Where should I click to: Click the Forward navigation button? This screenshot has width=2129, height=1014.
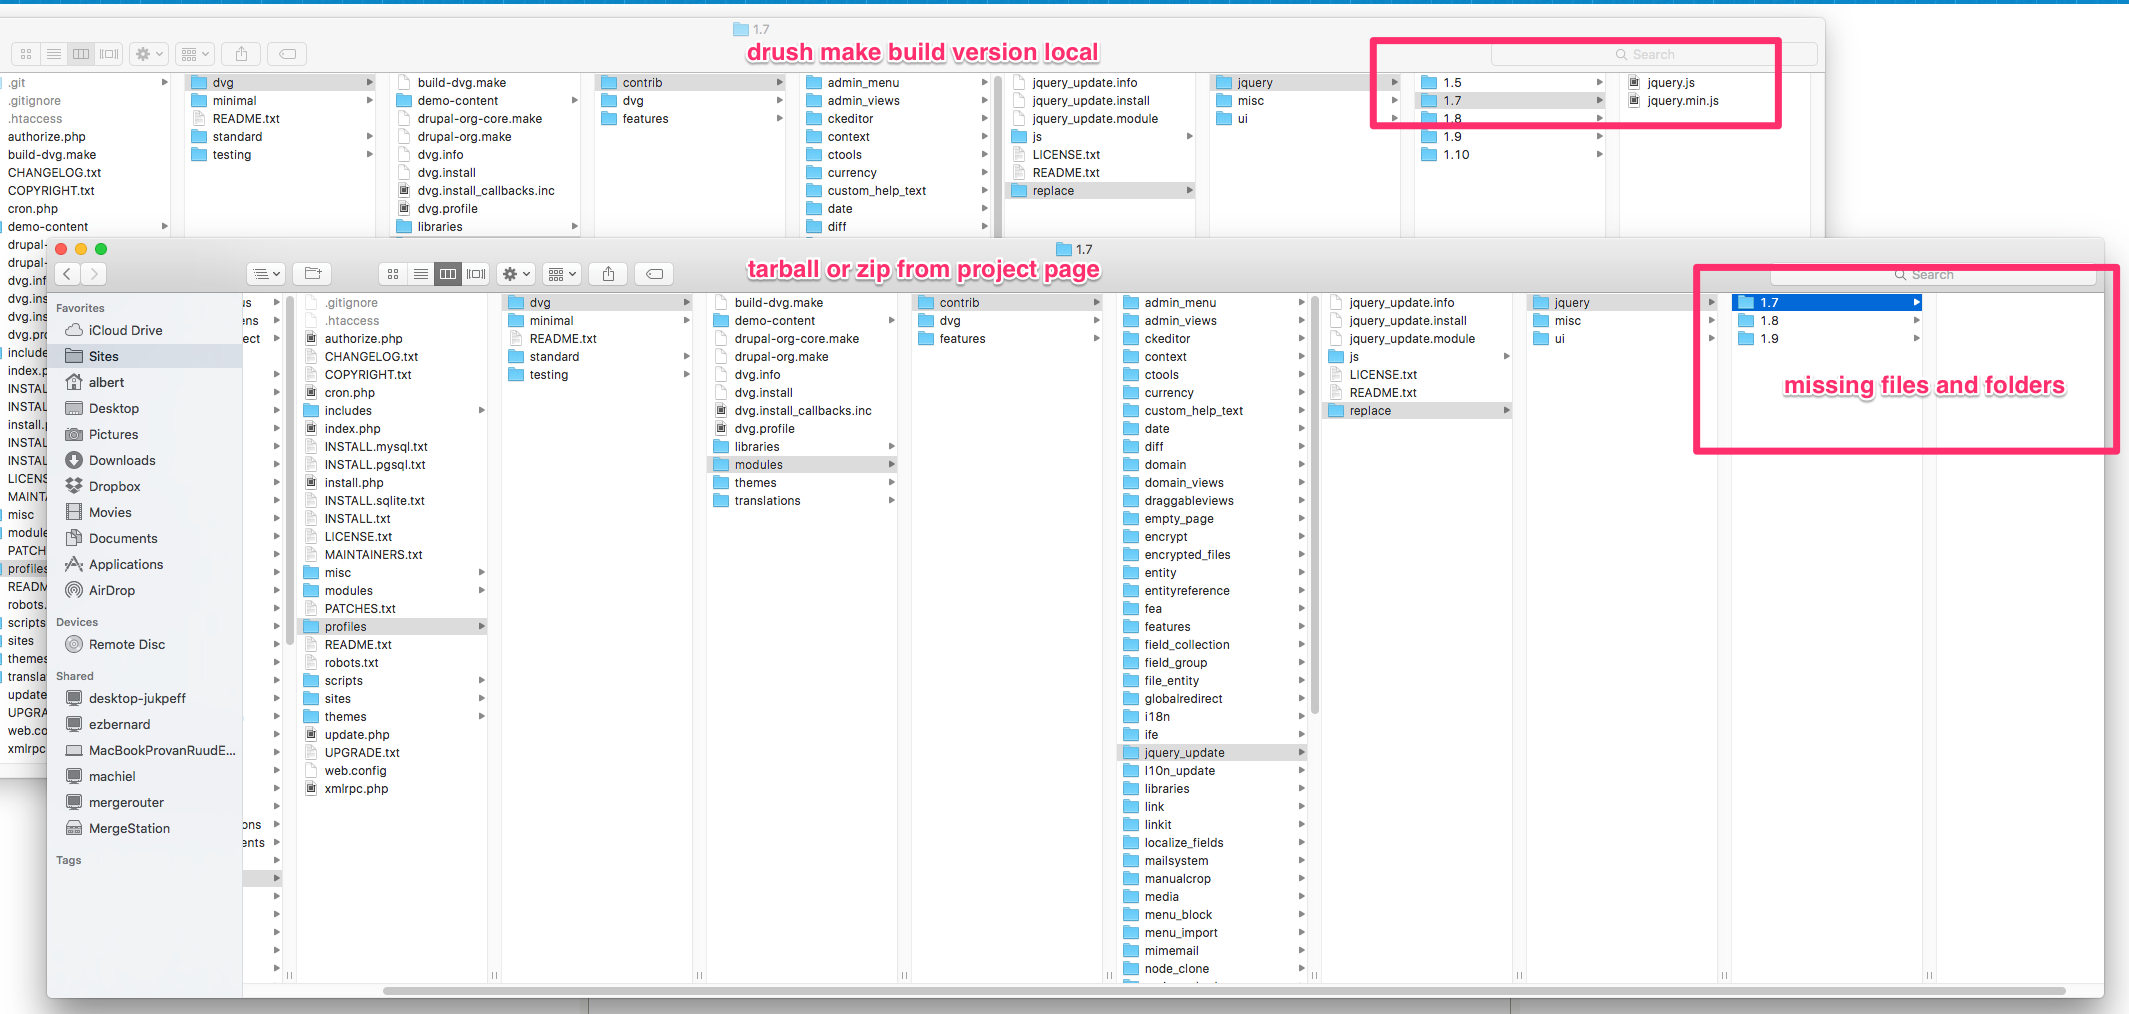click(x=94, y=273)
